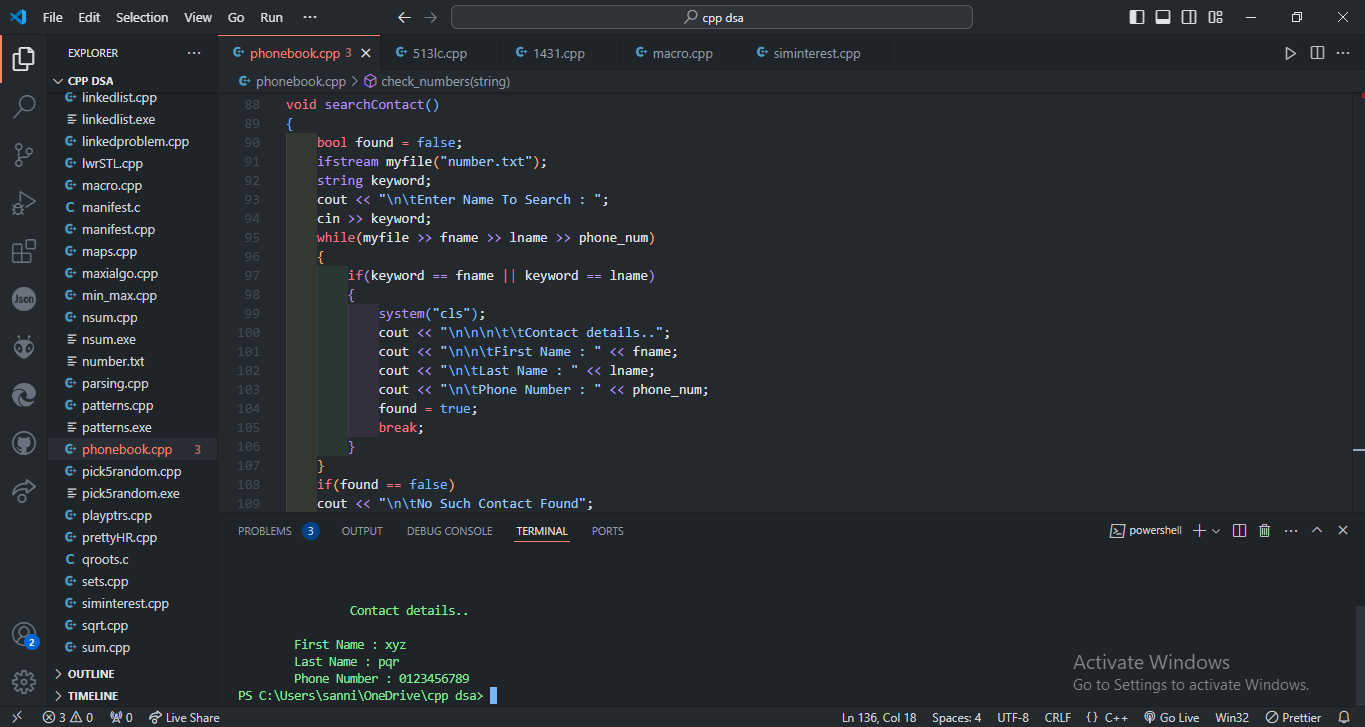The width and height of the screenshot is (1365, 727).
Task: Open the Explorer view in activity bar
Action: click(23, 59)
